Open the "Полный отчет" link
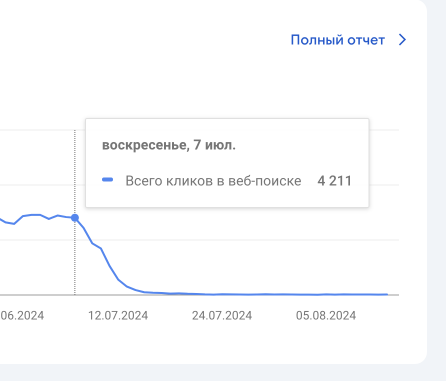The image size is (446, 381). 338,40
